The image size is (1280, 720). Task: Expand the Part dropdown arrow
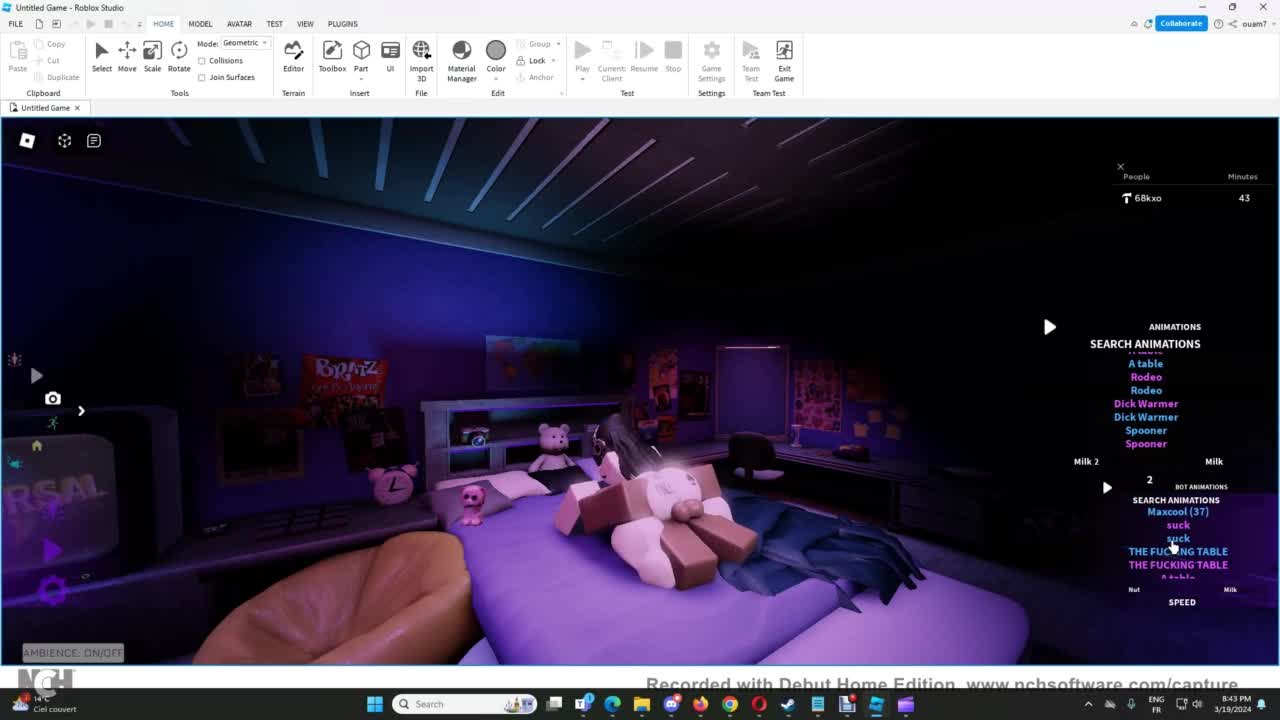(361, 78)
